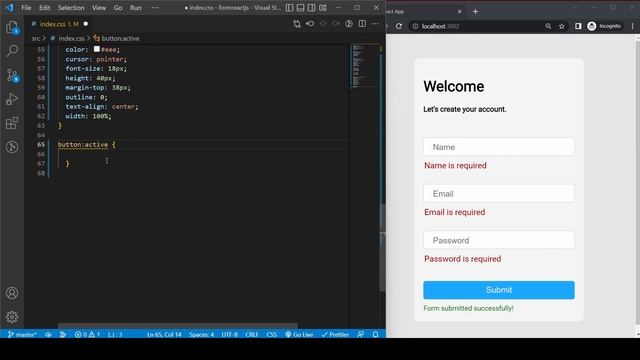Open the Run menu
The image size is (640, 360).
click(136, 8)
